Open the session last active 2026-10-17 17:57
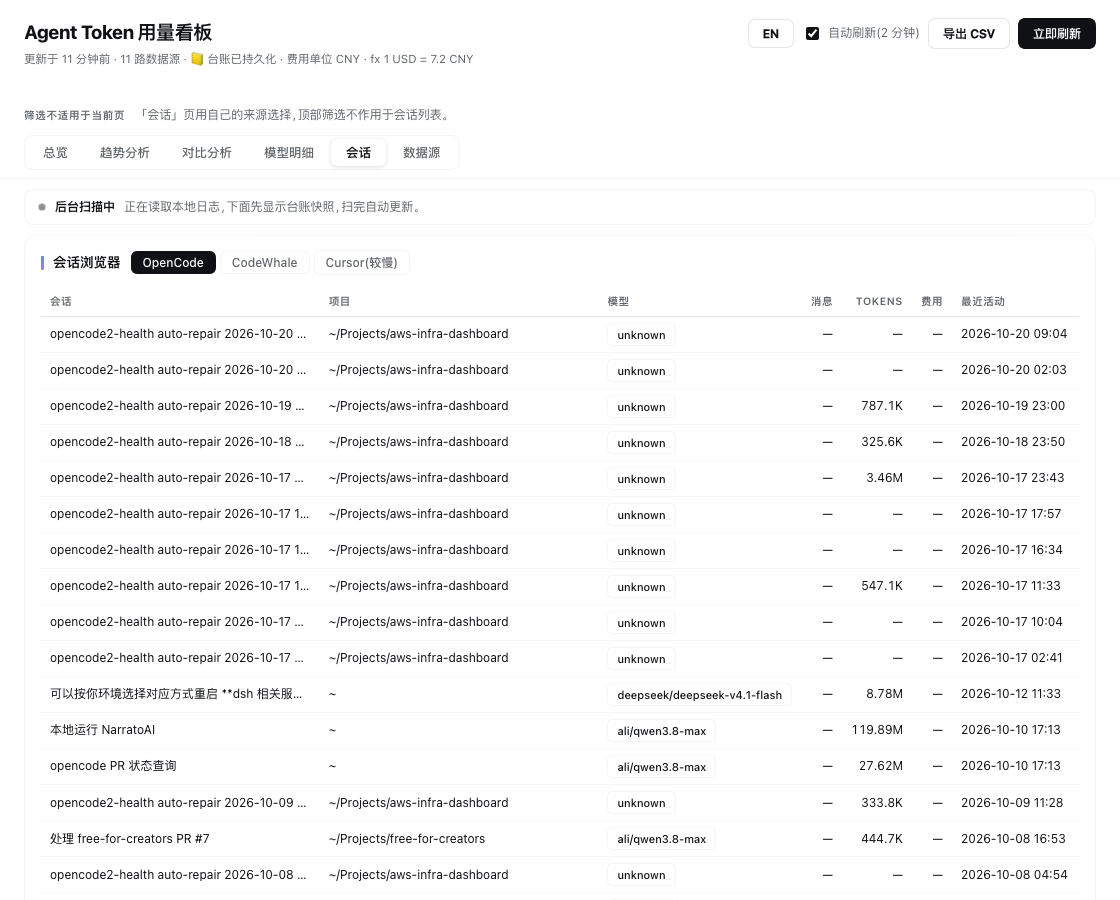Image resolution: width=1120 pixels, height=900 pixels. pos(560,514)
